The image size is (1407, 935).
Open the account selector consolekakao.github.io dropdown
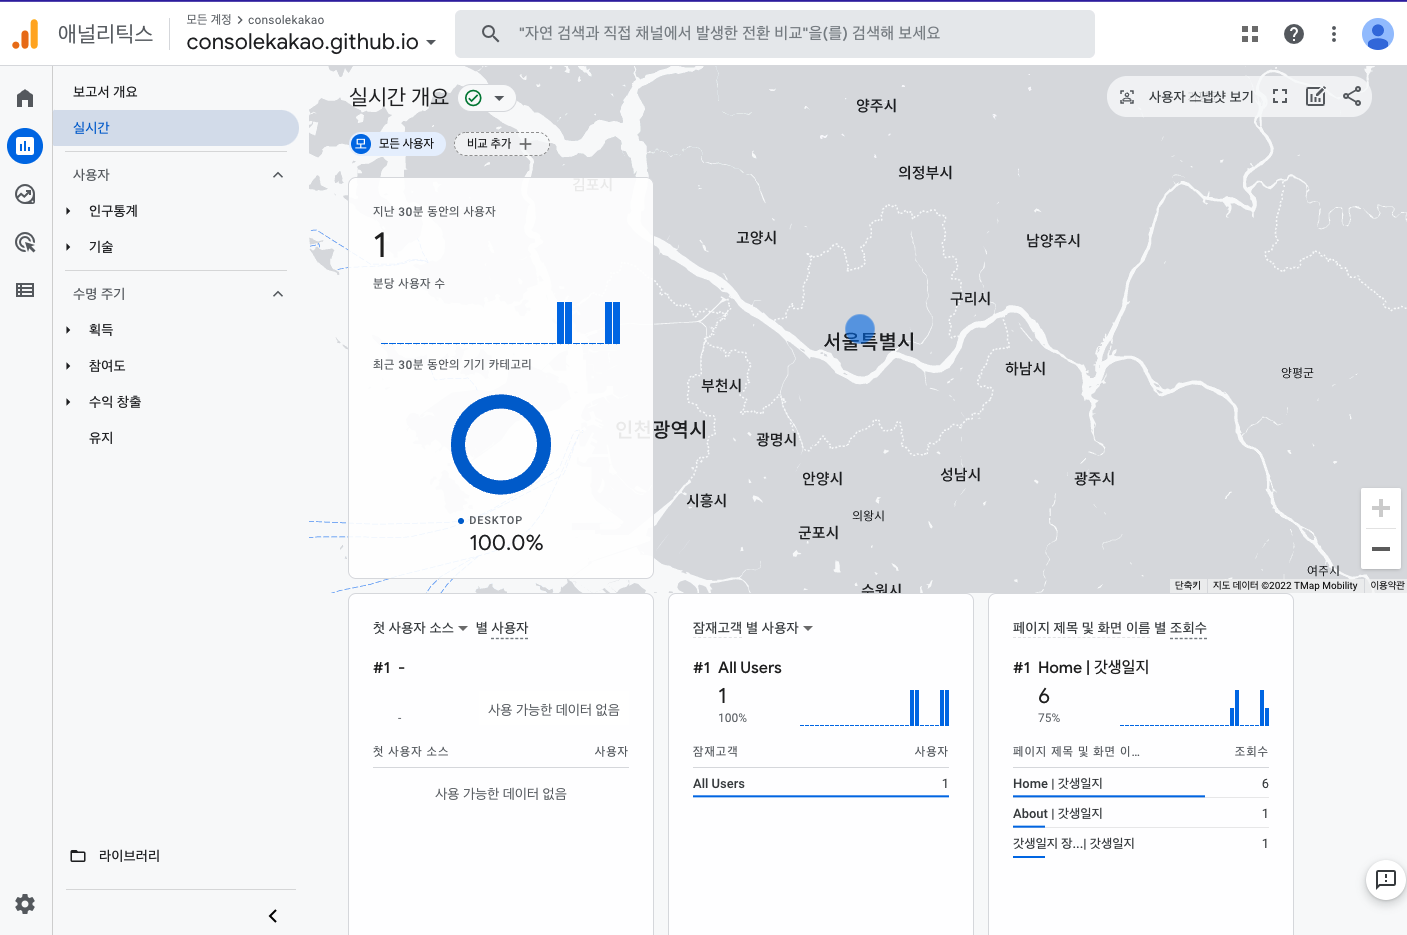tap(311, 42)
